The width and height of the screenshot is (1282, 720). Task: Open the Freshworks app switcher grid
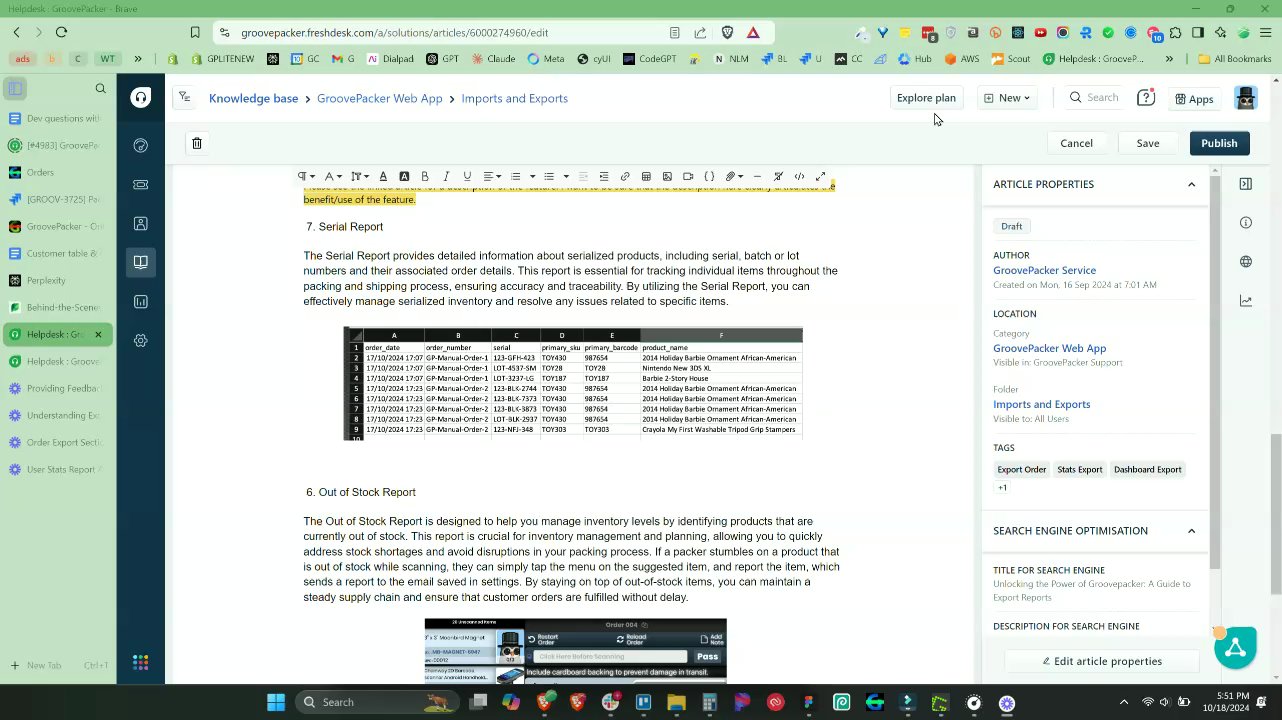click(x=141, y=662)
